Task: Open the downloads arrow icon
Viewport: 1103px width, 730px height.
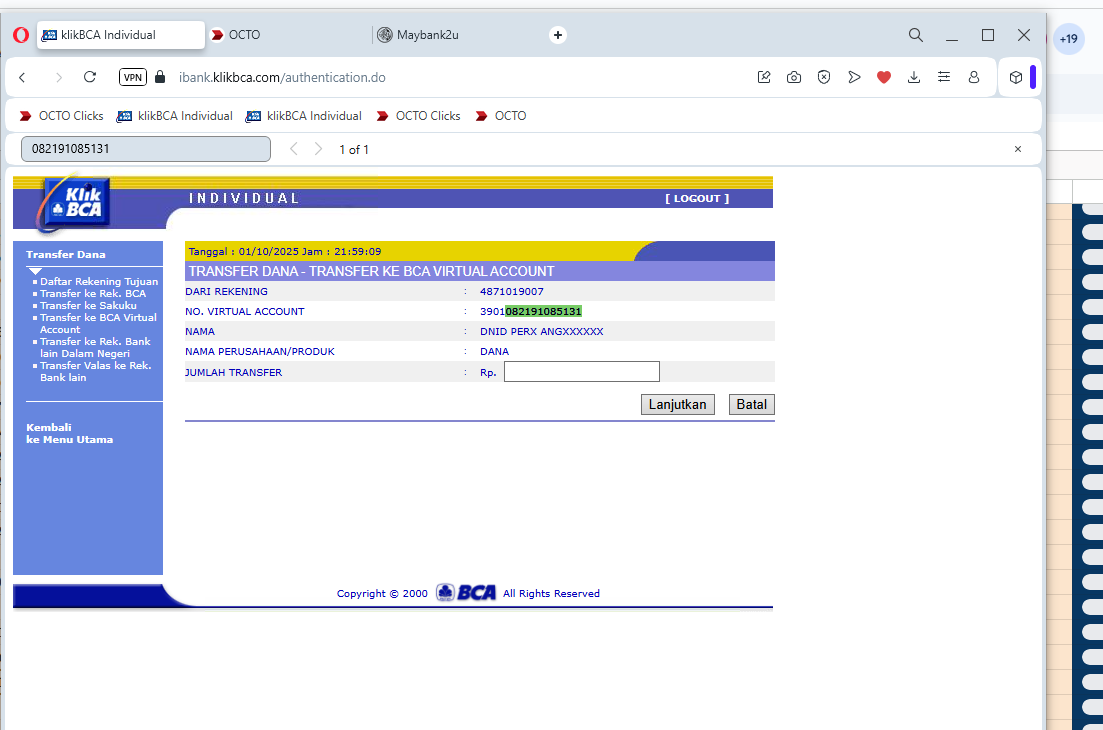Action: (914, 77)
